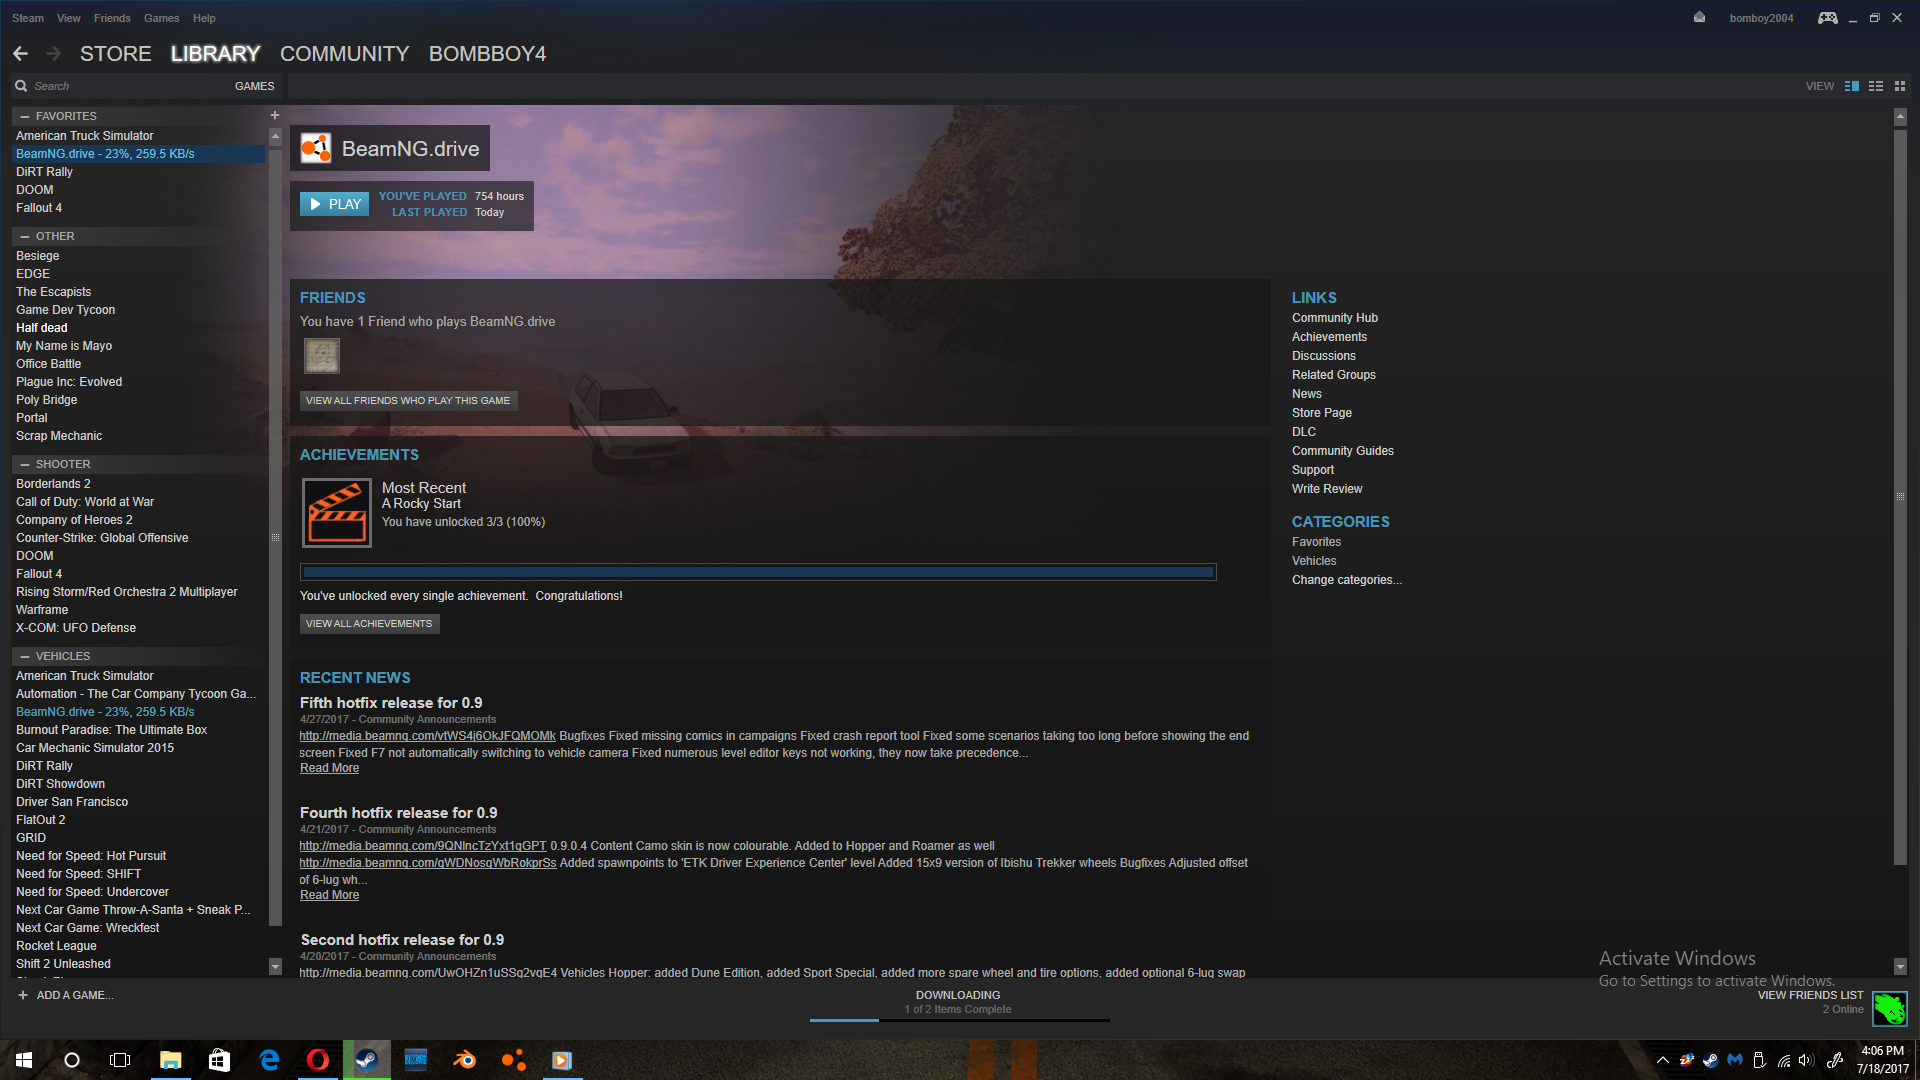
Task: Collapse the VEHICLES category
Action: 25,656
